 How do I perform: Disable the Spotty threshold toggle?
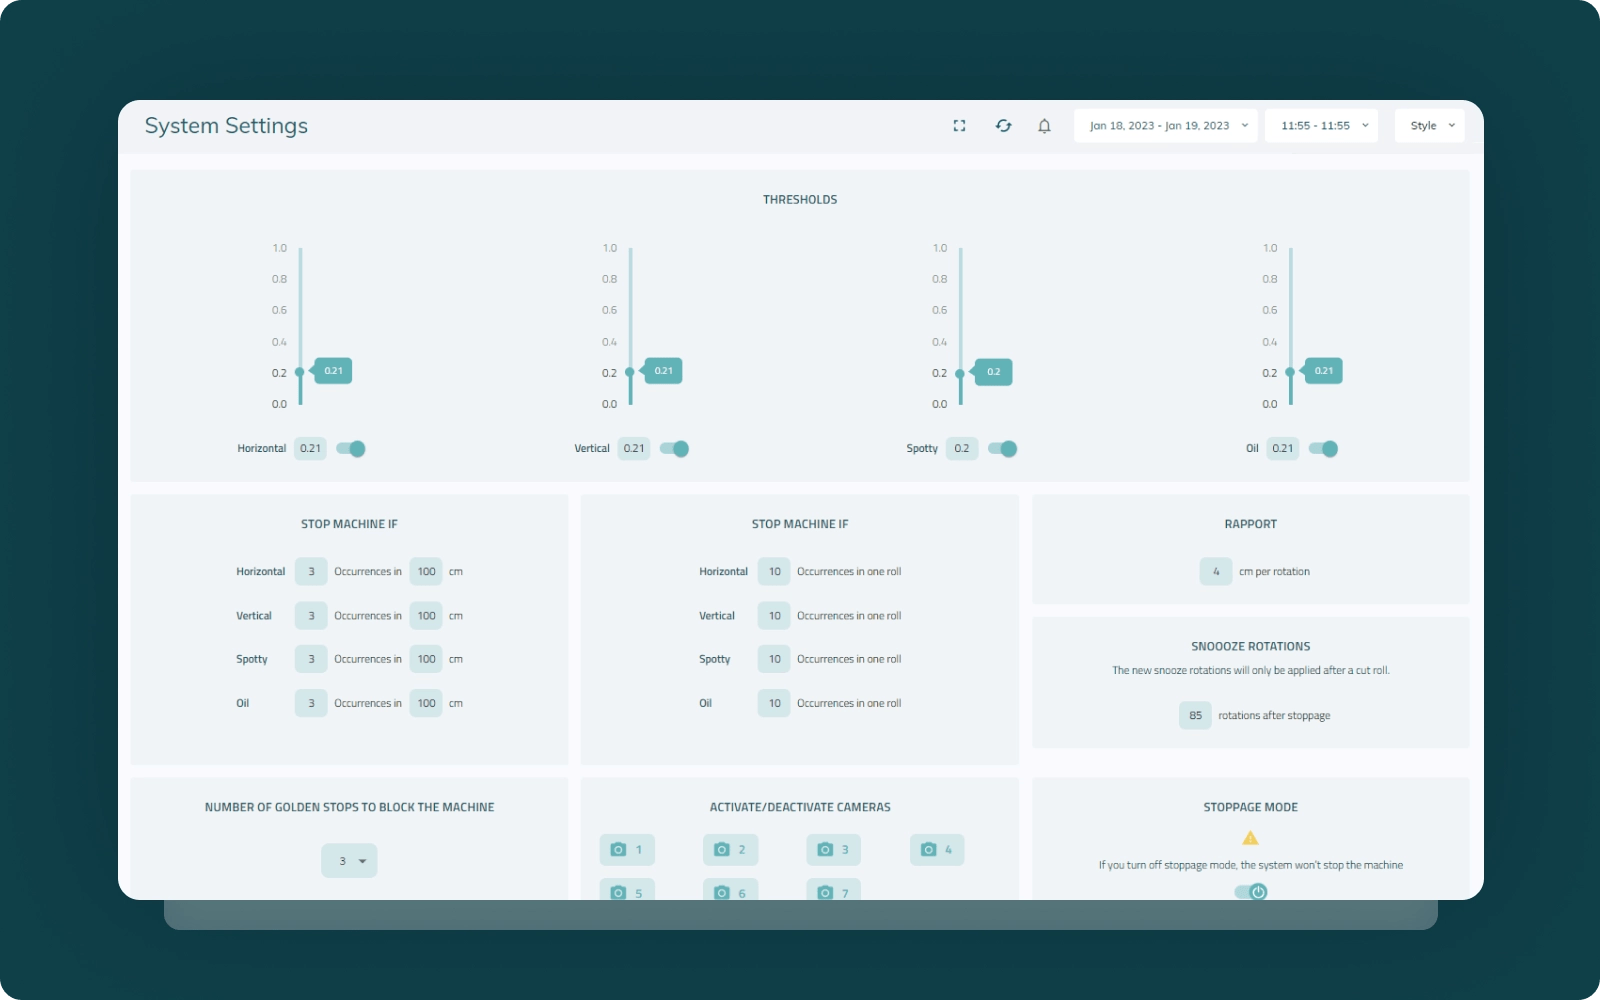[x=1003, y=449]
